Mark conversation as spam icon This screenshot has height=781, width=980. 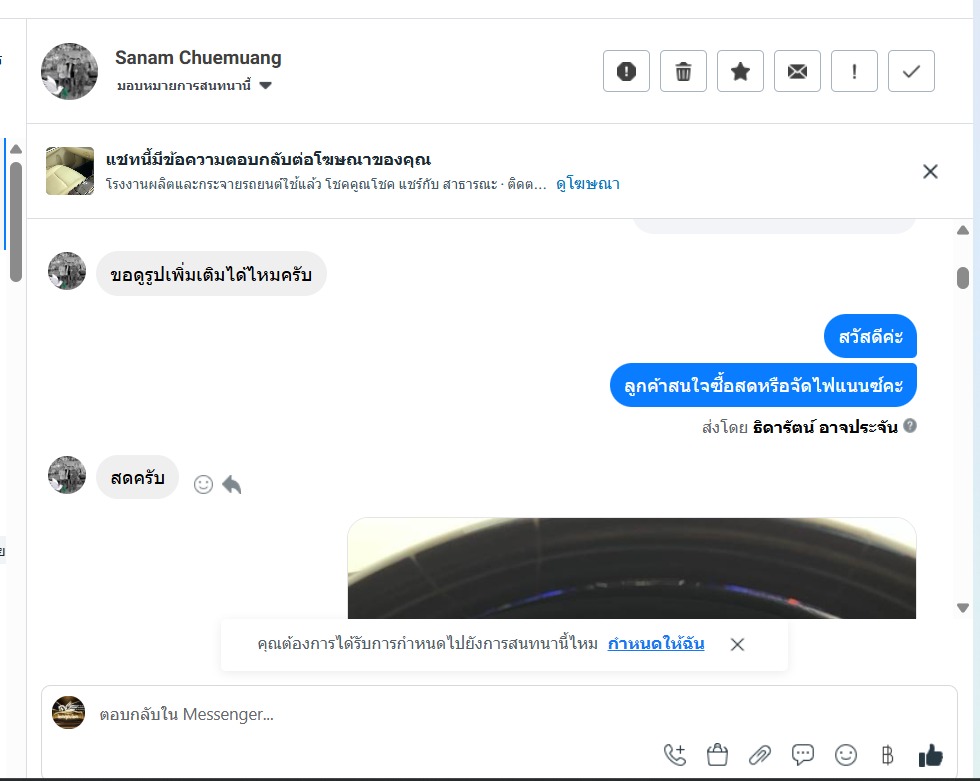[626, 71]
